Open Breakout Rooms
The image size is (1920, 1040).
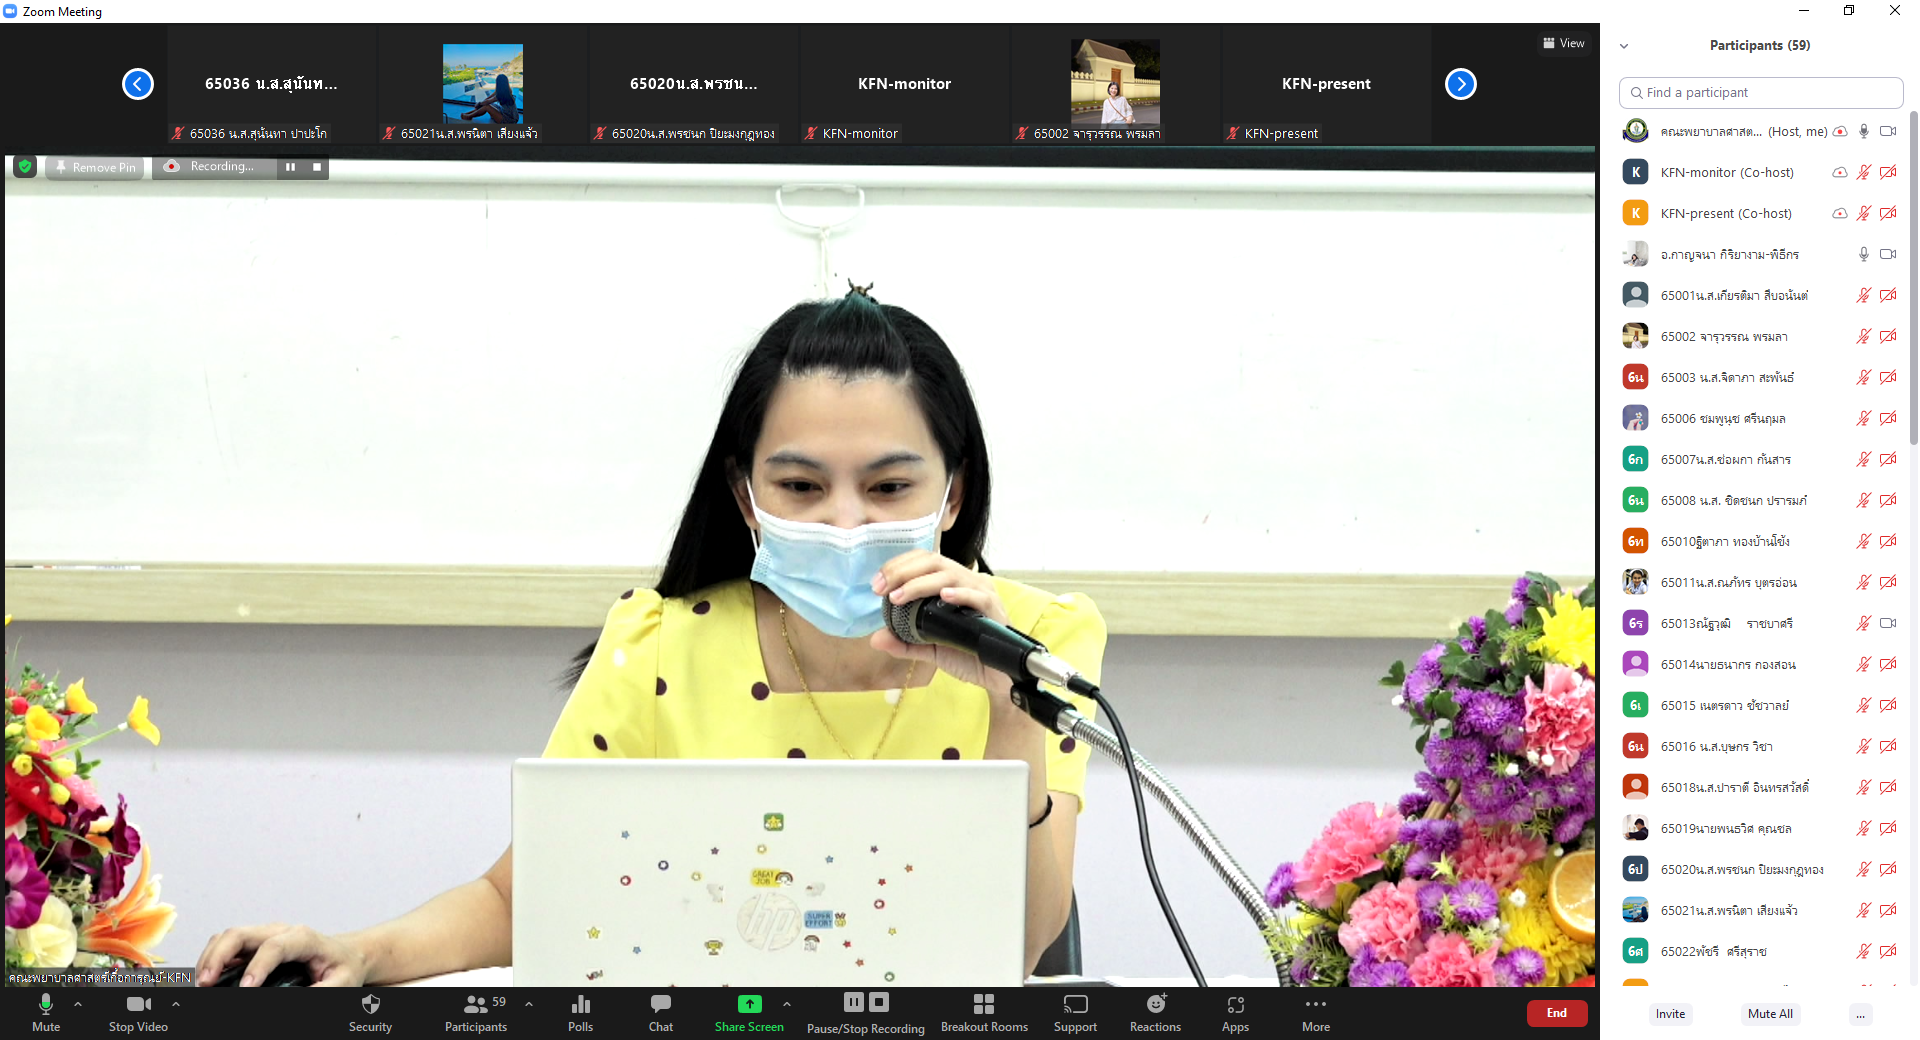click(984, 1013)
